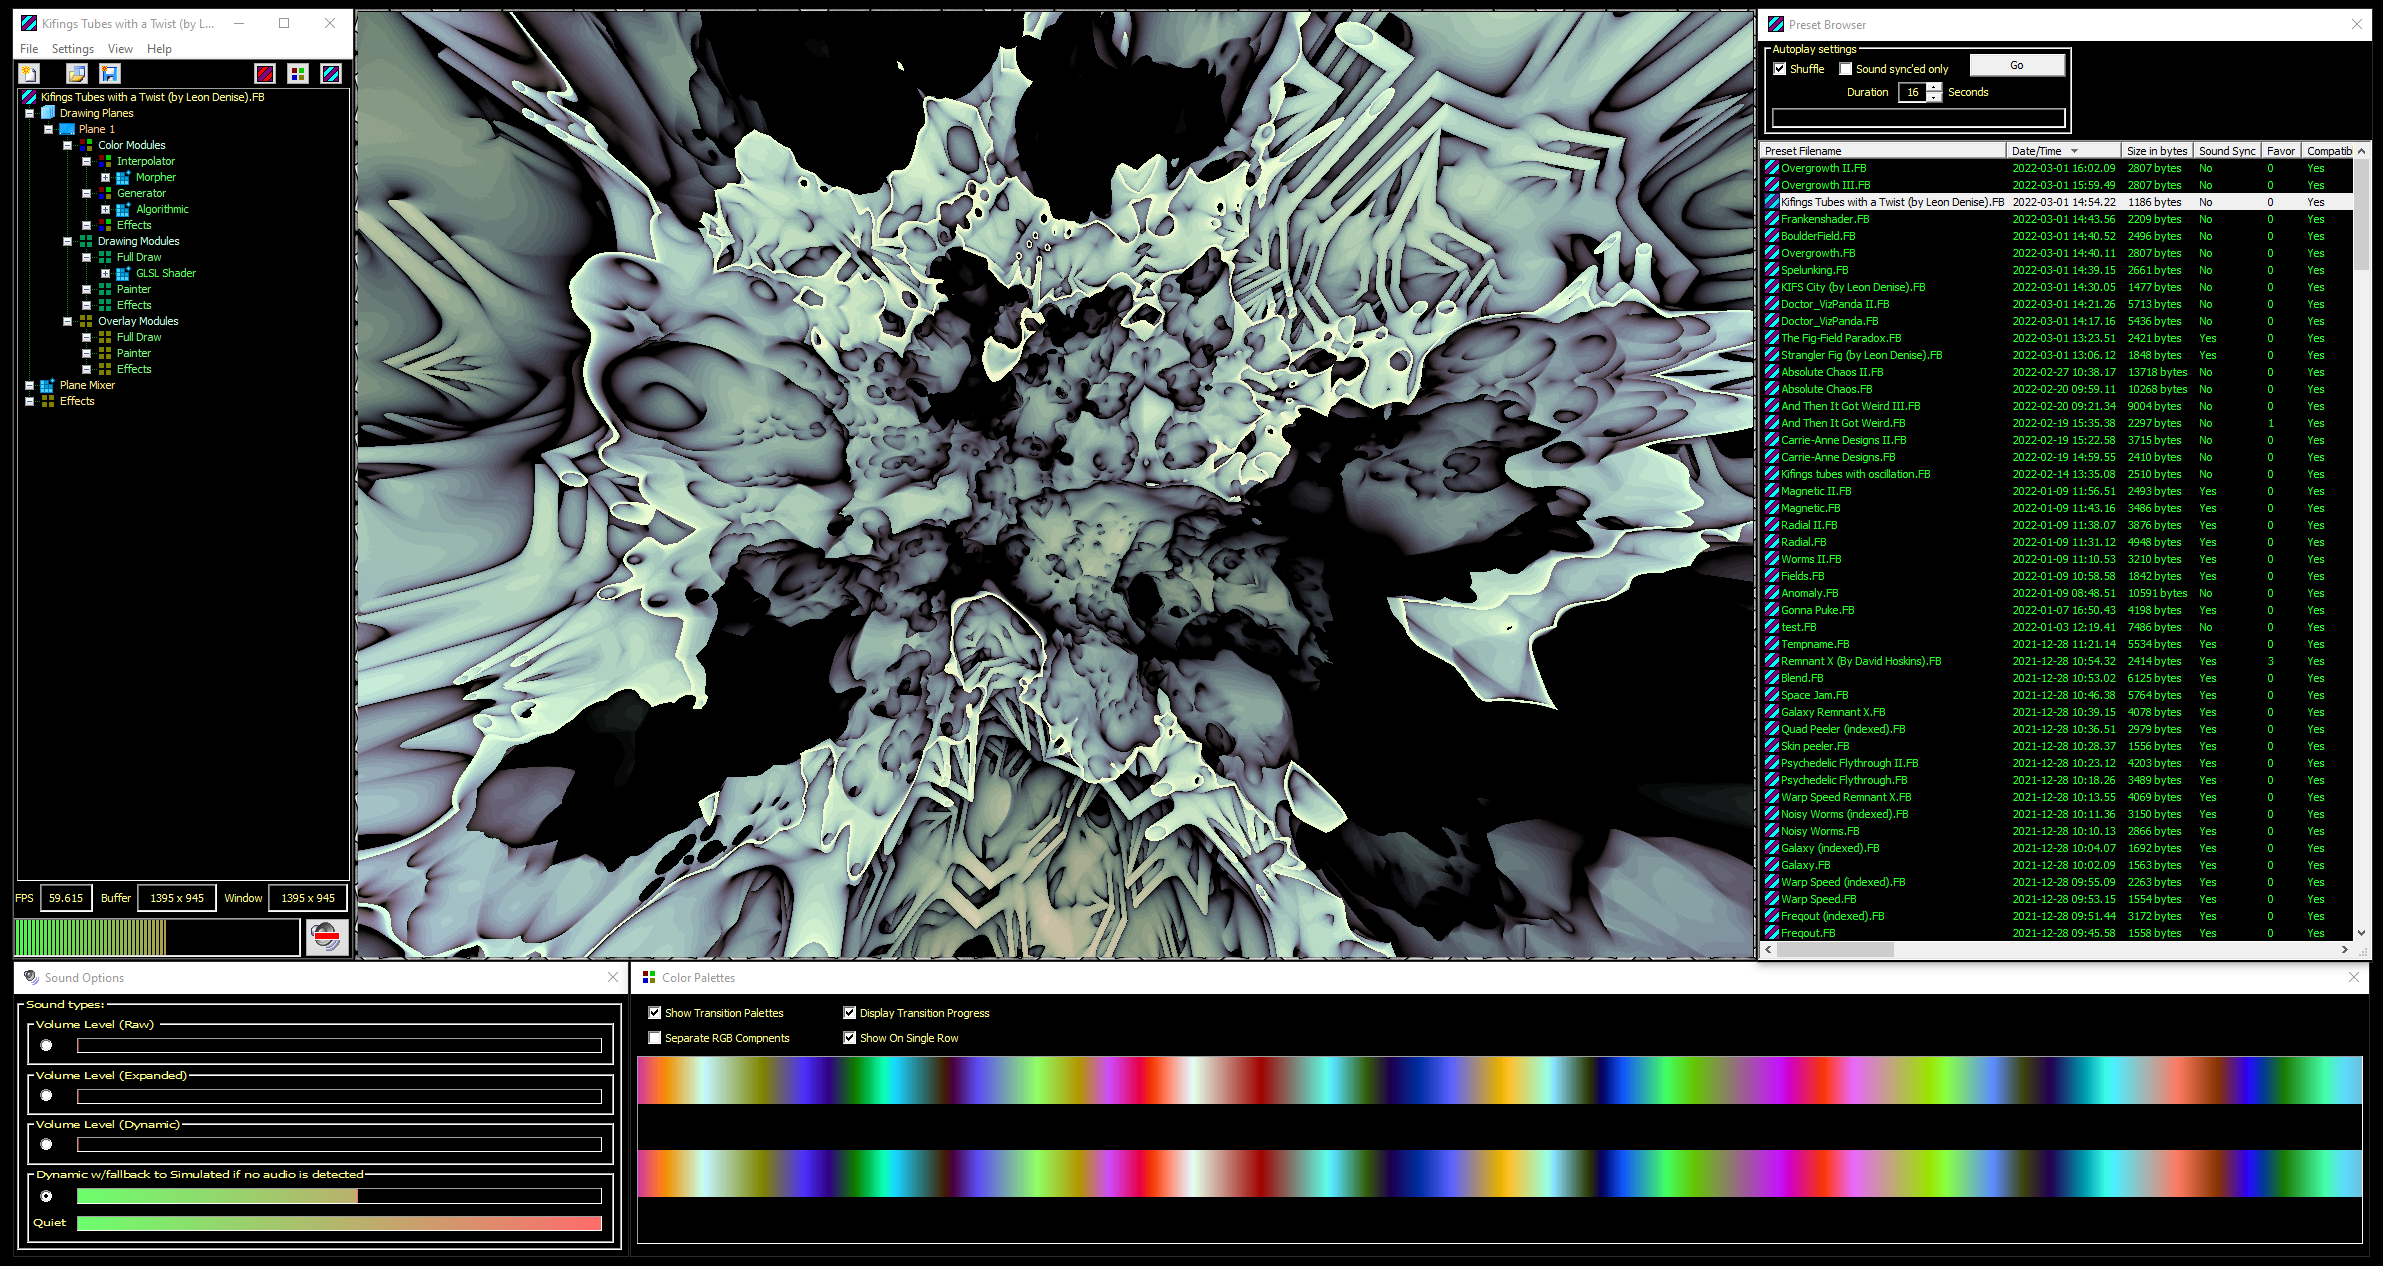Image resolution: width=2383 pixels, height=1266 pixels.
Task: Open color palettes via four-square toolbar icon
Action: 298,73
